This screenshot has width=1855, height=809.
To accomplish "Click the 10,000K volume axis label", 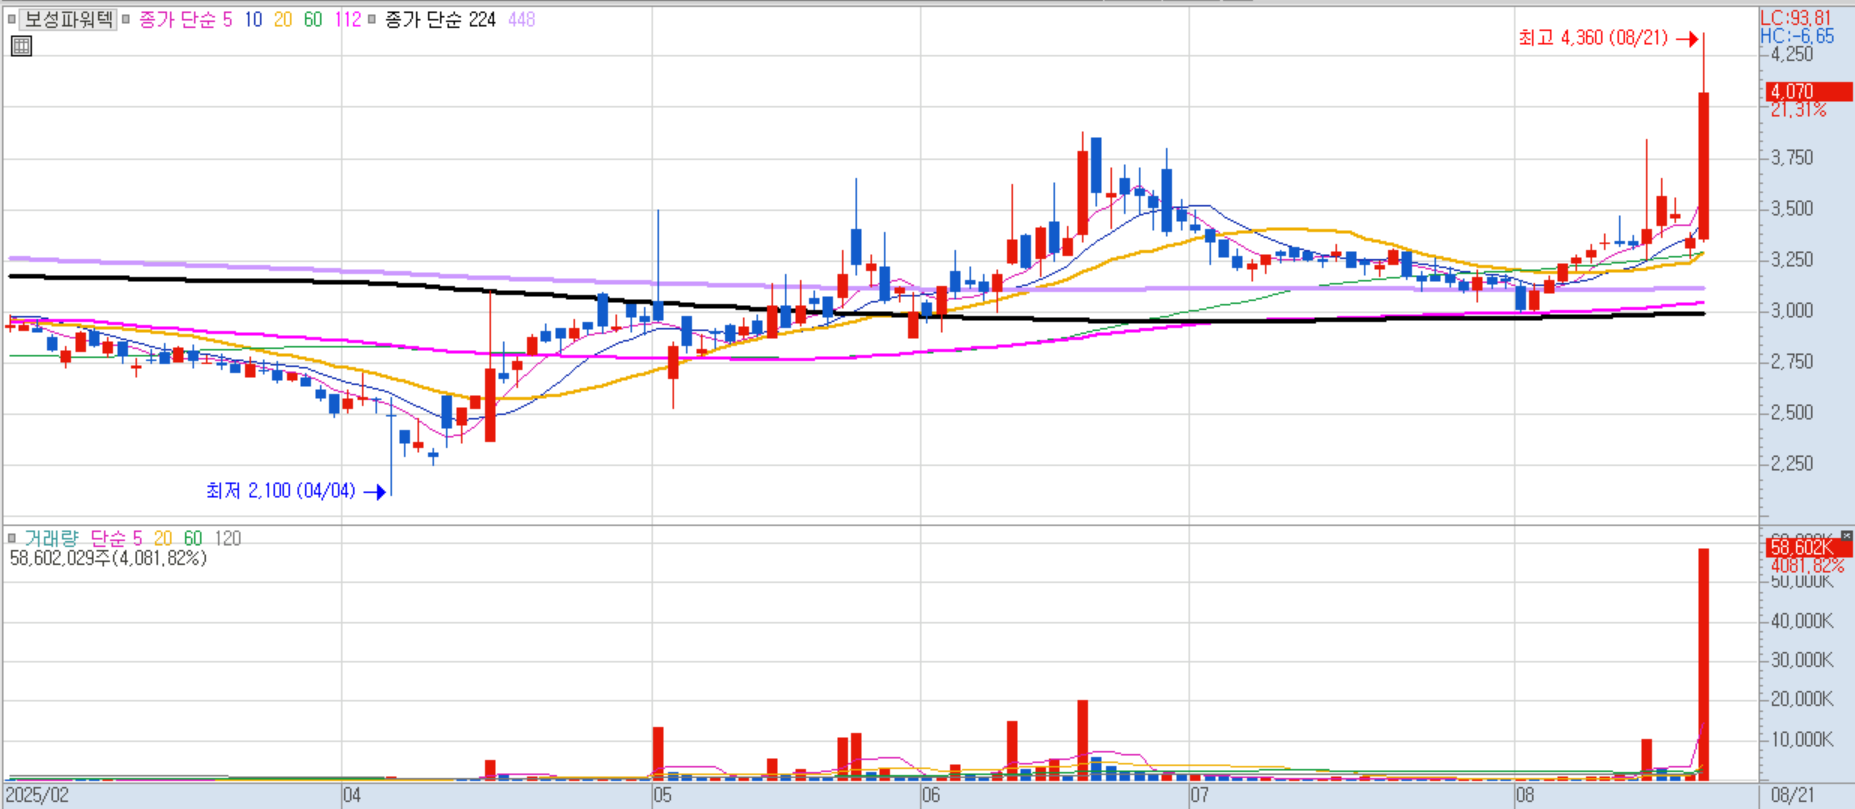I will 1802,739.
